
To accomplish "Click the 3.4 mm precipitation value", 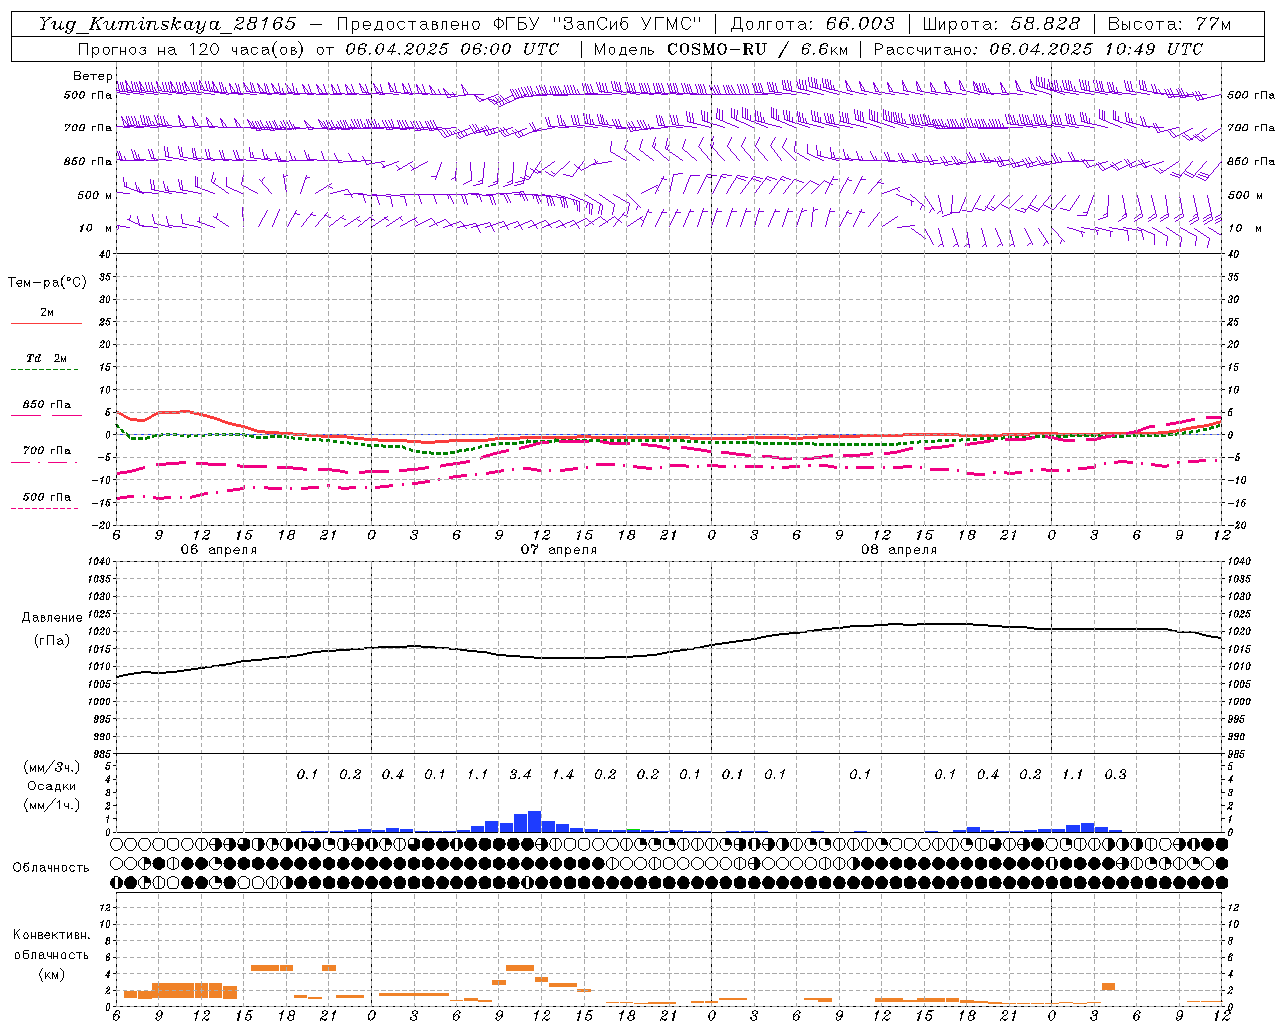I will pos(520,775).
